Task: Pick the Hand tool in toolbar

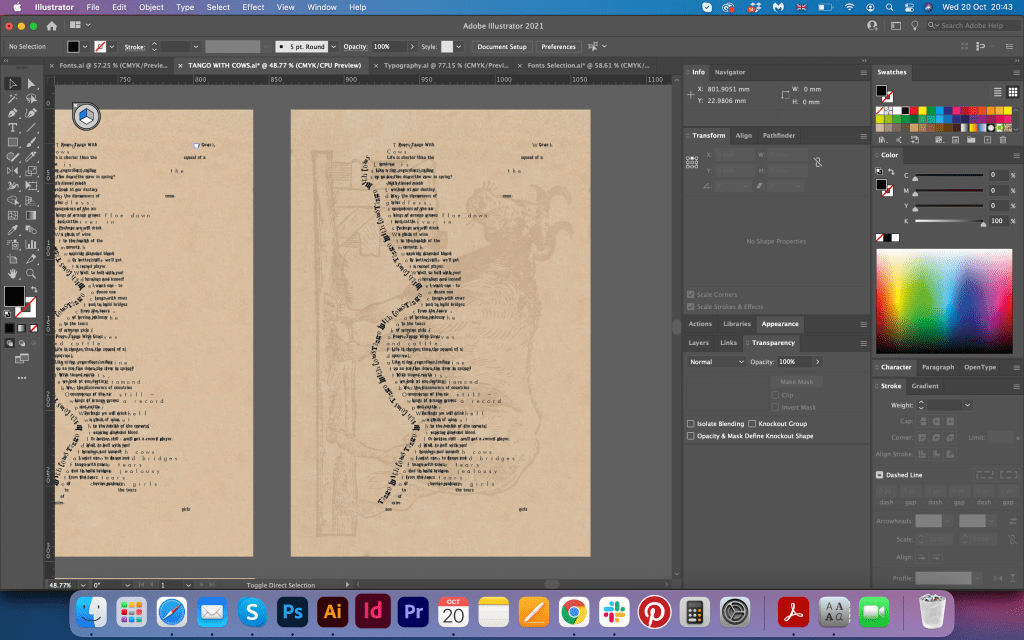Action: 13,273
